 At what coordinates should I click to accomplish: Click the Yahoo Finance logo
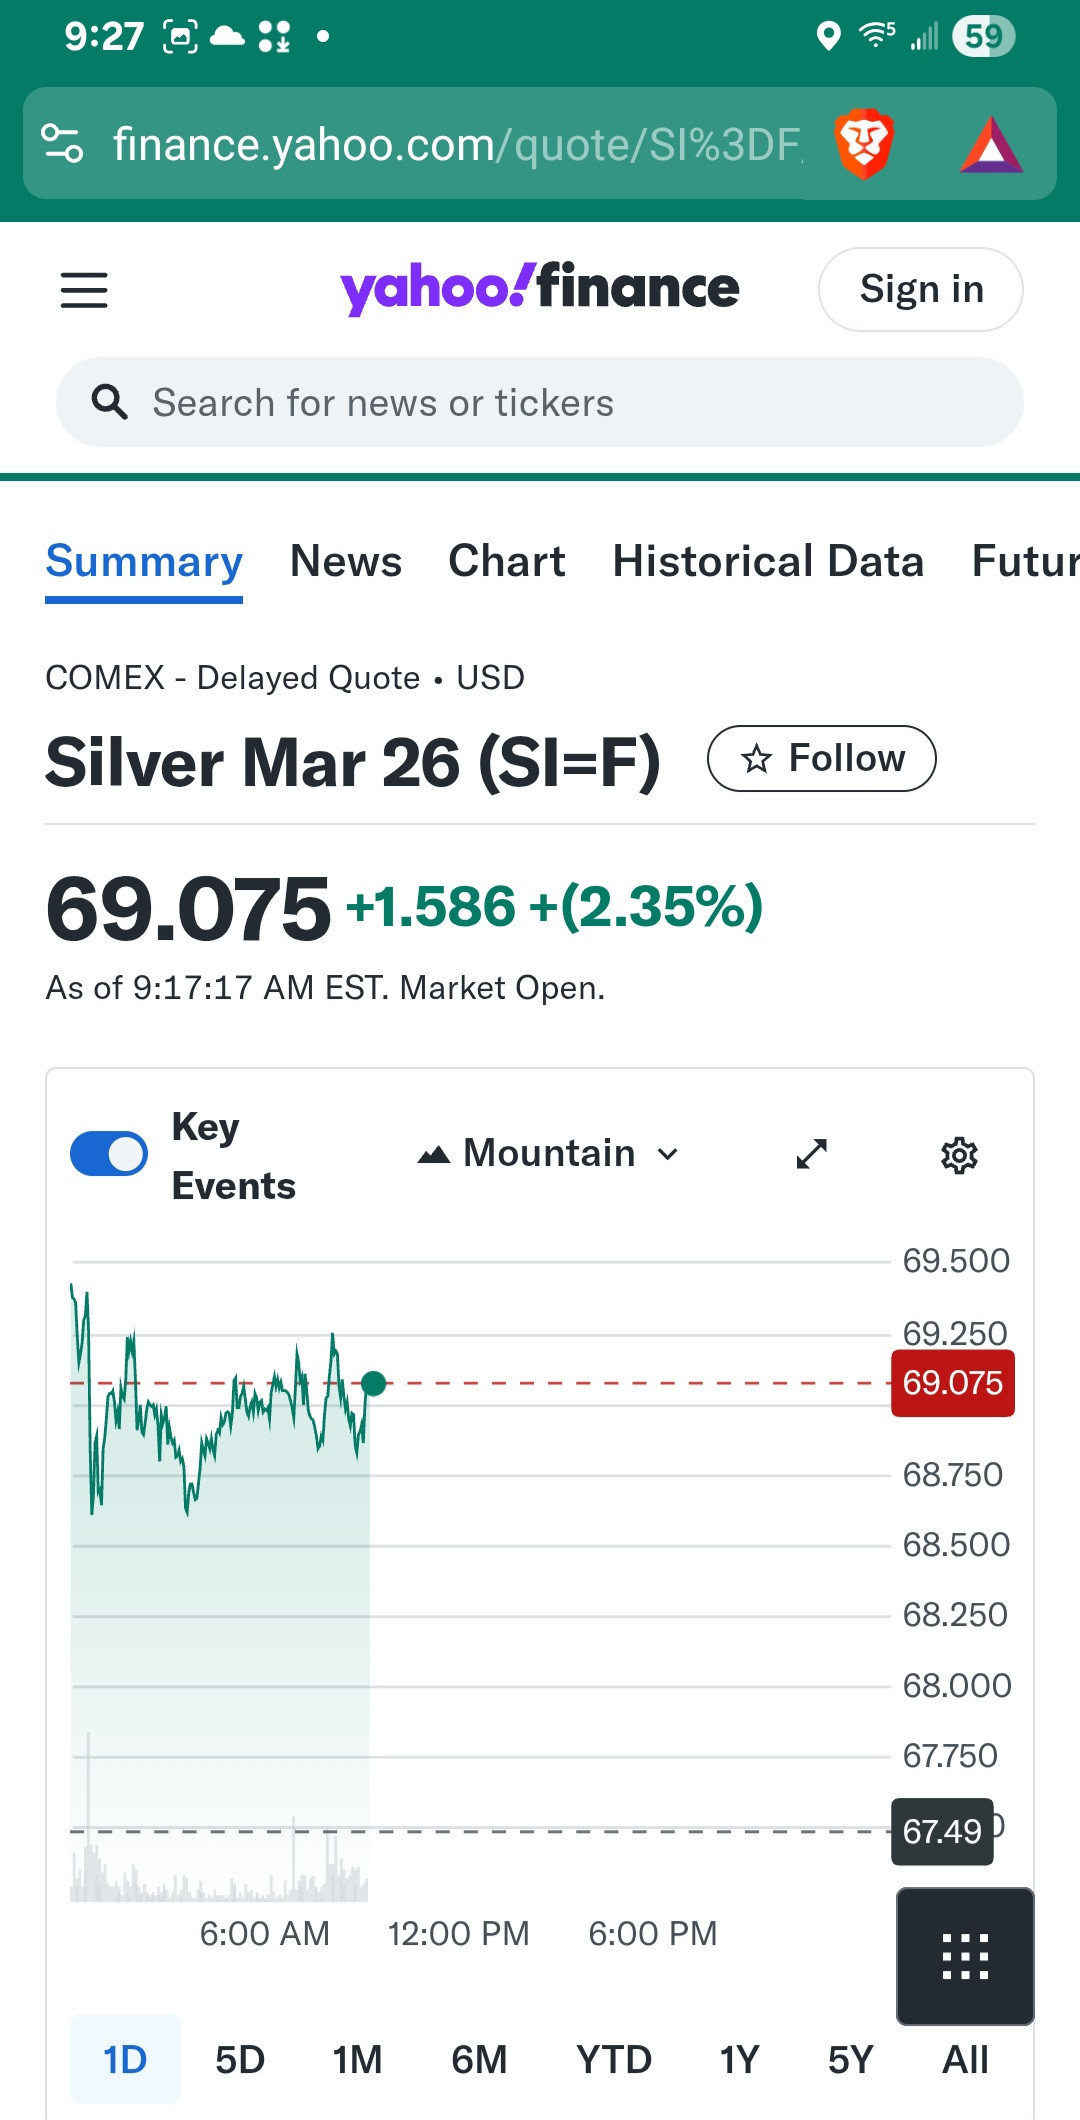540,289
